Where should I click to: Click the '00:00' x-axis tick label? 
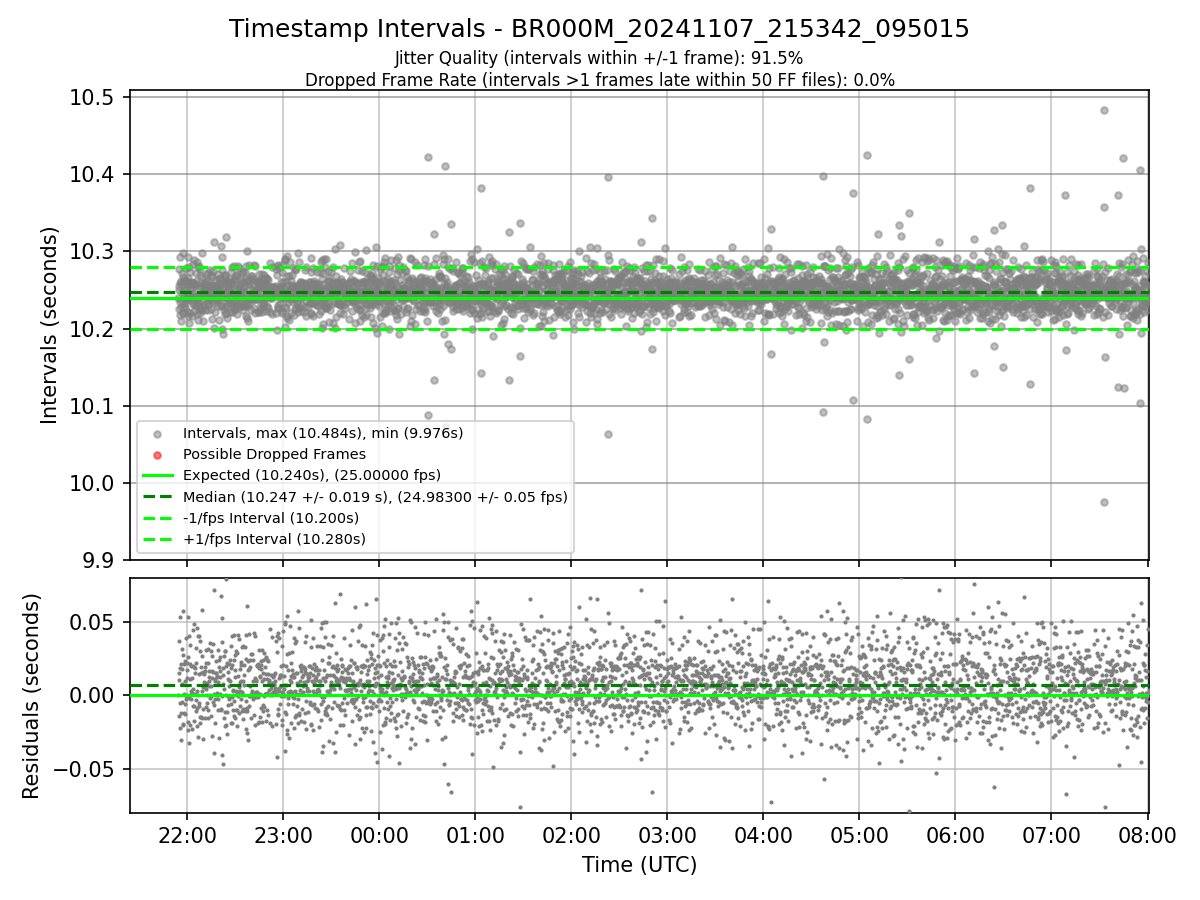pyautogui.click(x=379, y=836)
